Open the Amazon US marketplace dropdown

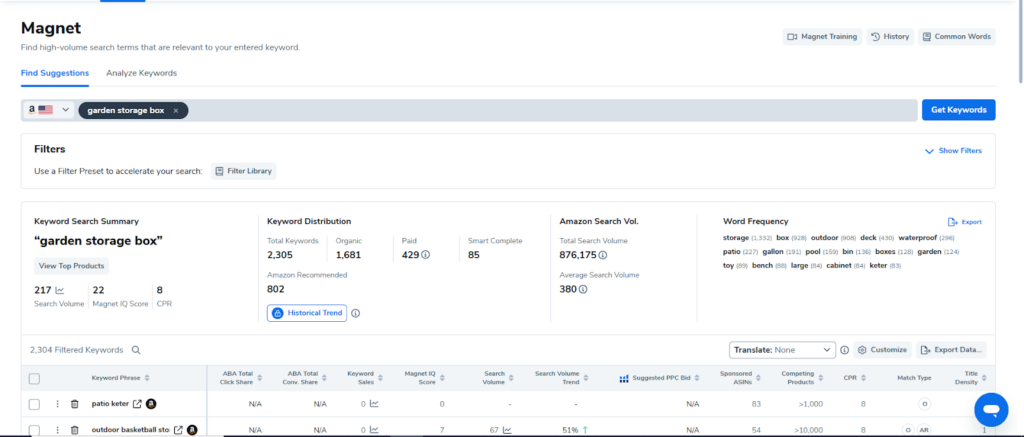click(x=50, y=110)
